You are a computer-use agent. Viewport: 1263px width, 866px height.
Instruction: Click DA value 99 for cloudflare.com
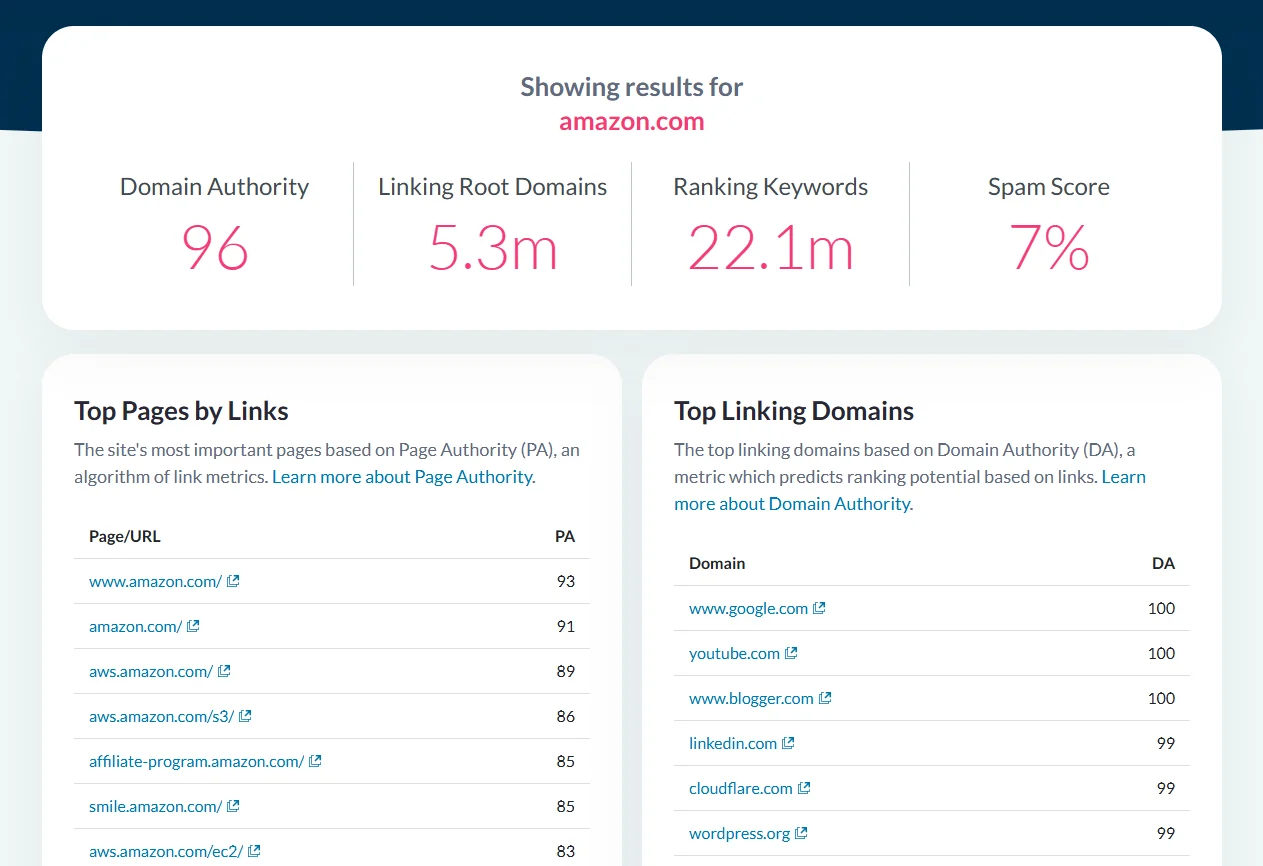[x=1166, y=788]
